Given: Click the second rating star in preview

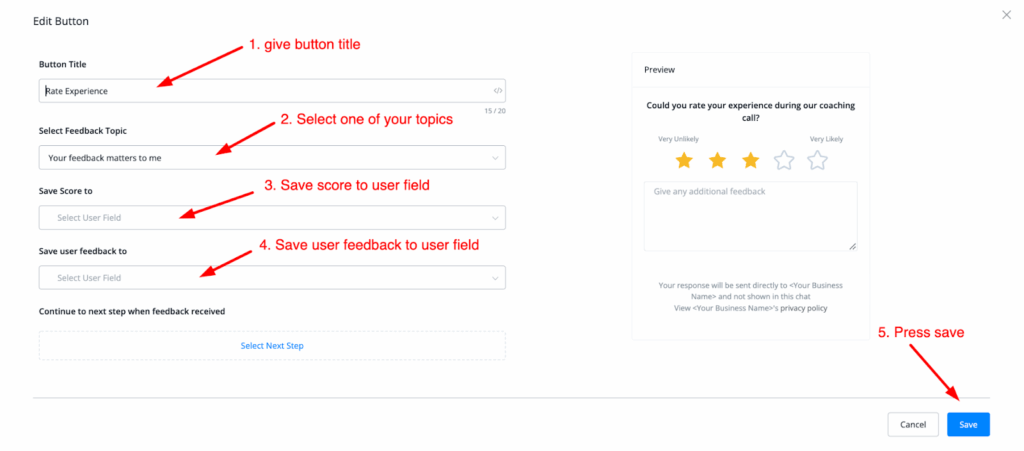Looking at the screenshot, I should [x=717, y=160].
